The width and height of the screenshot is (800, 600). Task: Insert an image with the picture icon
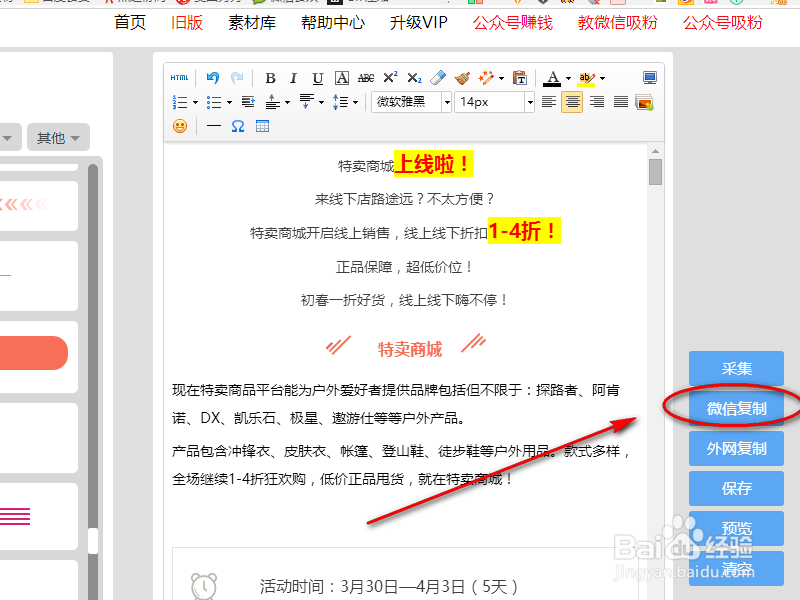(644, 102)
